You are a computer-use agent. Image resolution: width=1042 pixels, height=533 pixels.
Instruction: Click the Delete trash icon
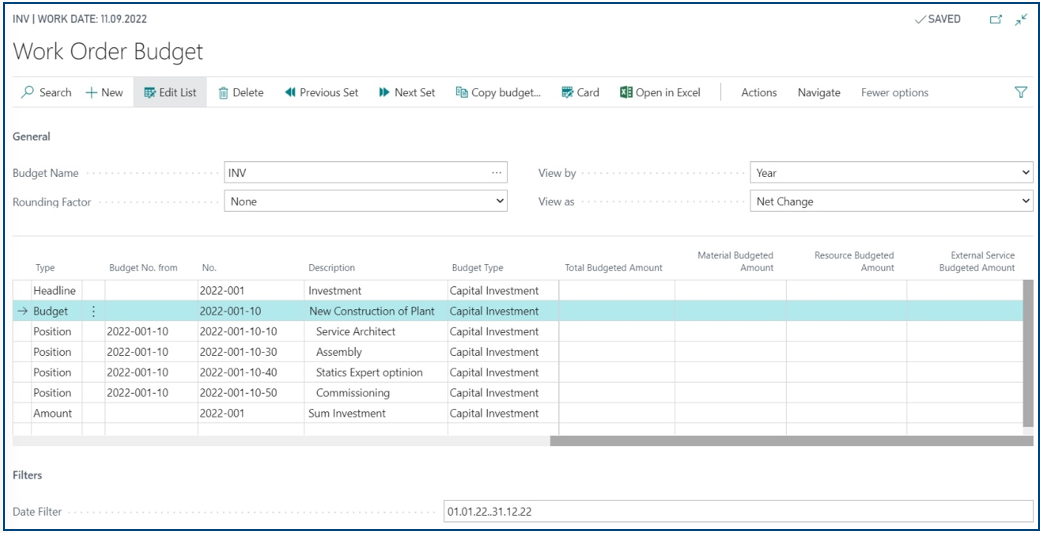[x=224, y=92]
